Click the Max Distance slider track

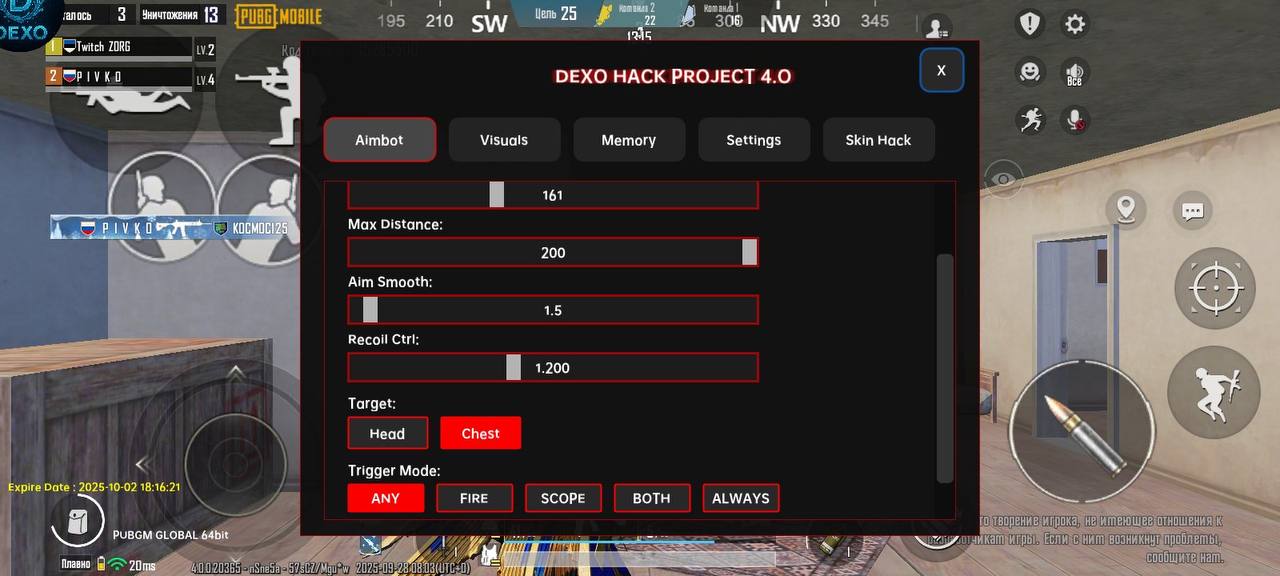click(x=553, y=252)
